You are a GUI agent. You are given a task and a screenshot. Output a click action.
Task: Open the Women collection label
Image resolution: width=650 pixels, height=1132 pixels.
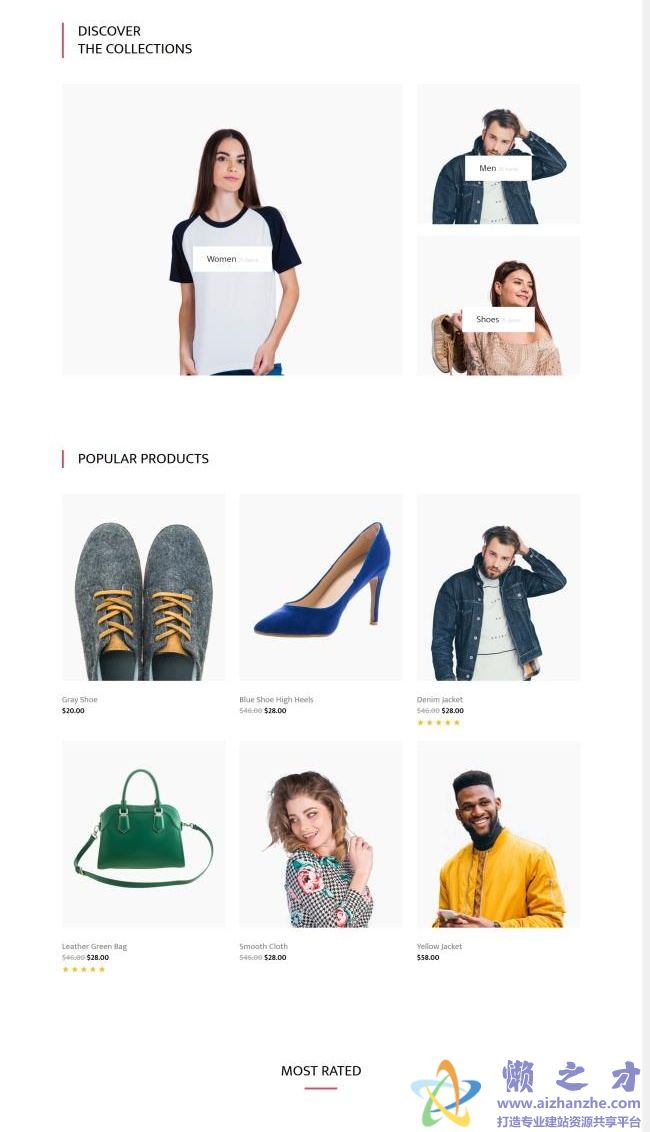coord(232,259)
